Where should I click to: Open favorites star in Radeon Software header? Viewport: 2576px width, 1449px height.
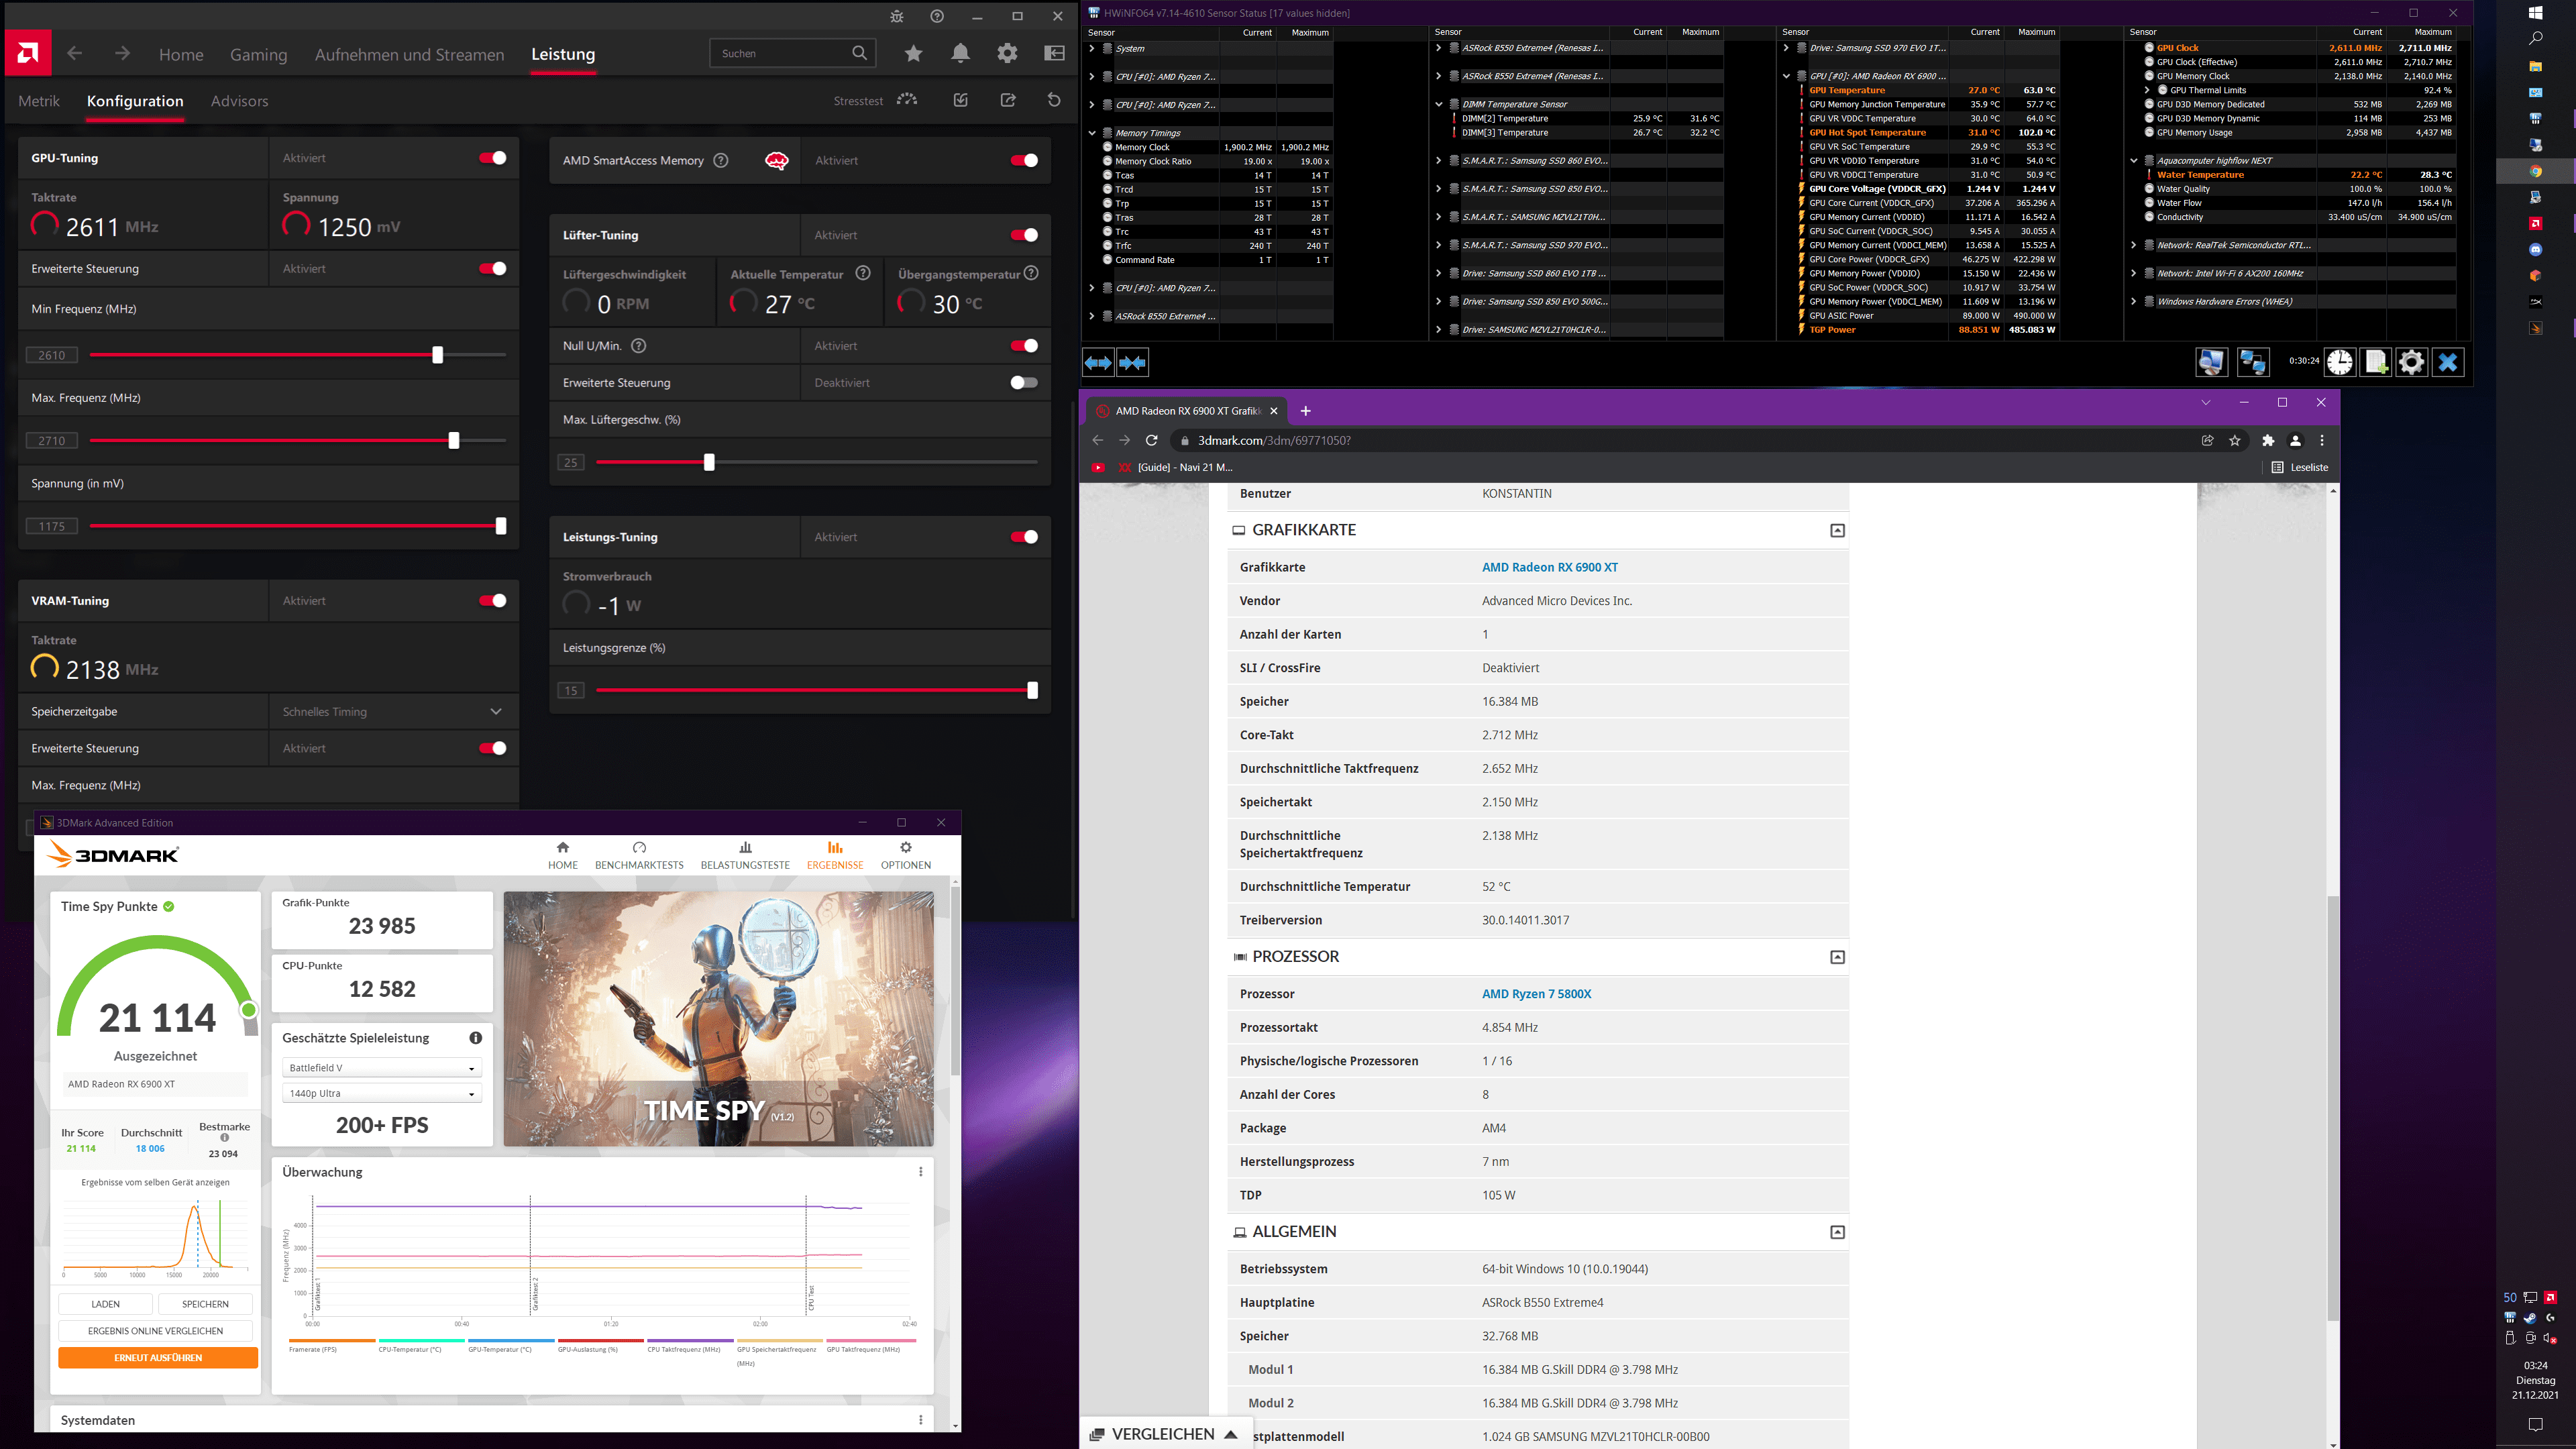[x=913, y=53]
